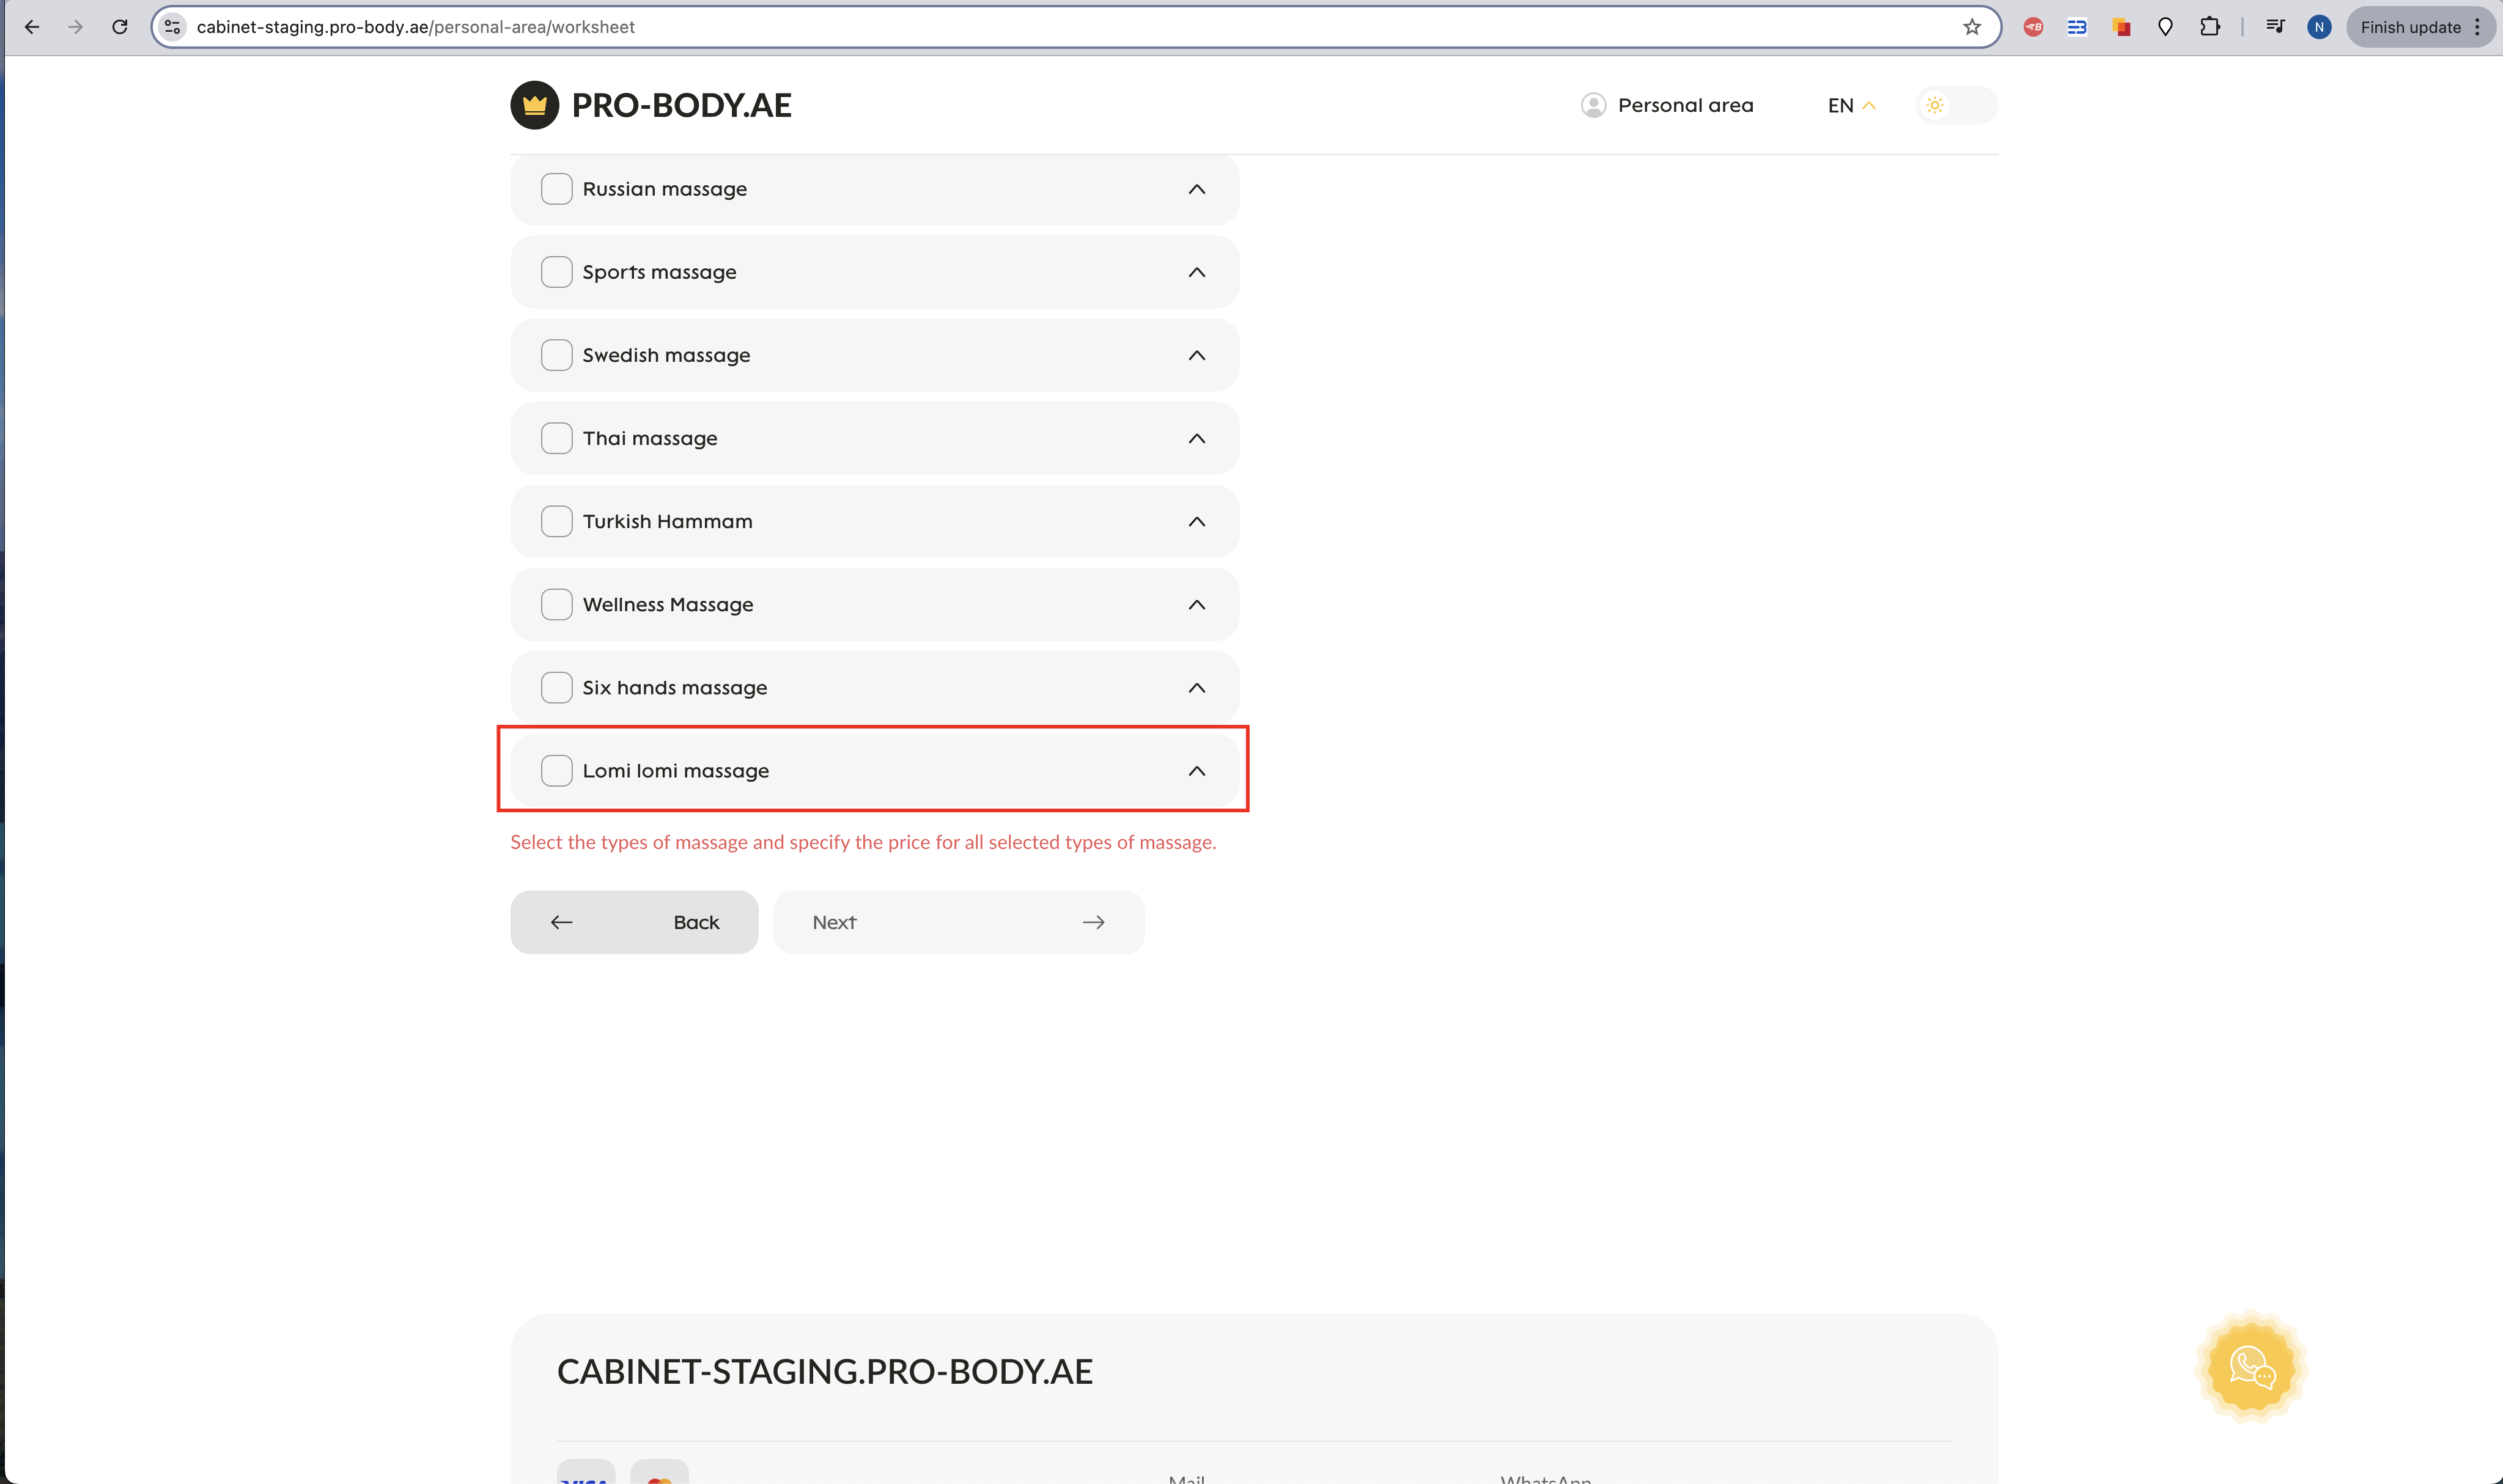The image size is (2503, 1484).
Task: Open the EN language dropdown
Action: pyautogui.click(x=1850, y=105)
